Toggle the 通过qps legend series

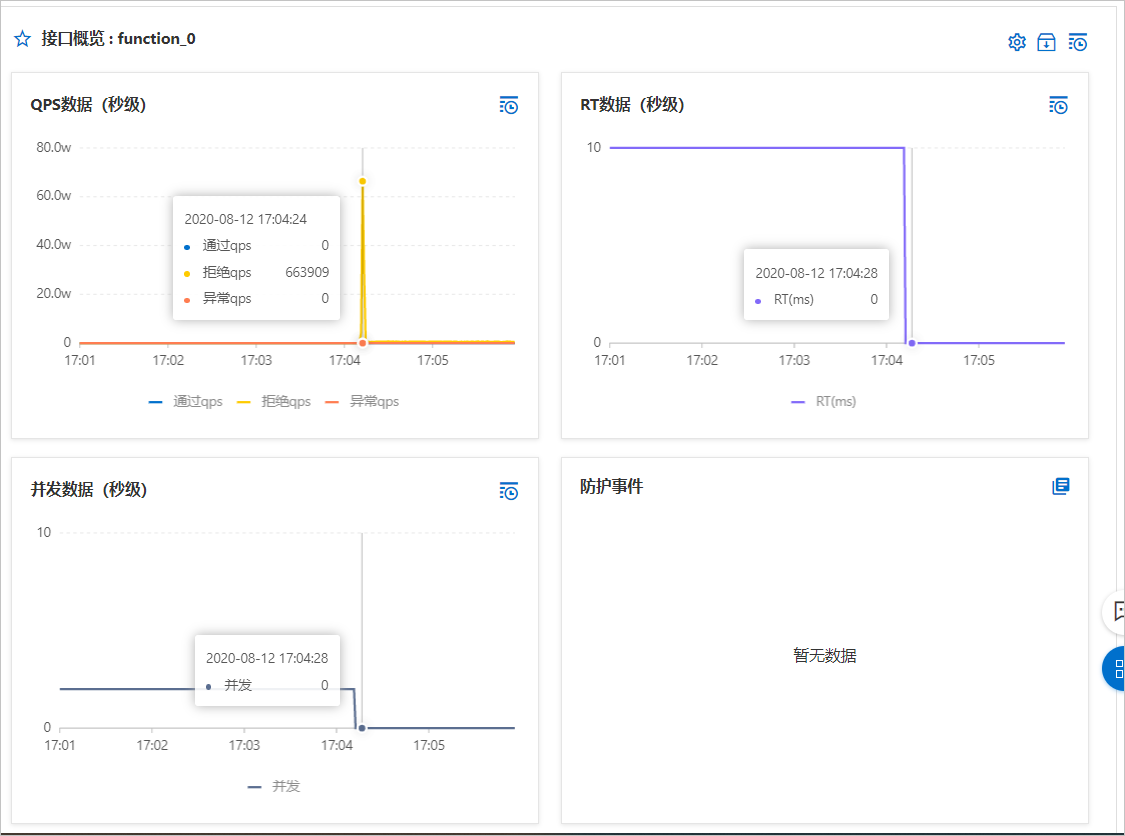click(186, 402)
